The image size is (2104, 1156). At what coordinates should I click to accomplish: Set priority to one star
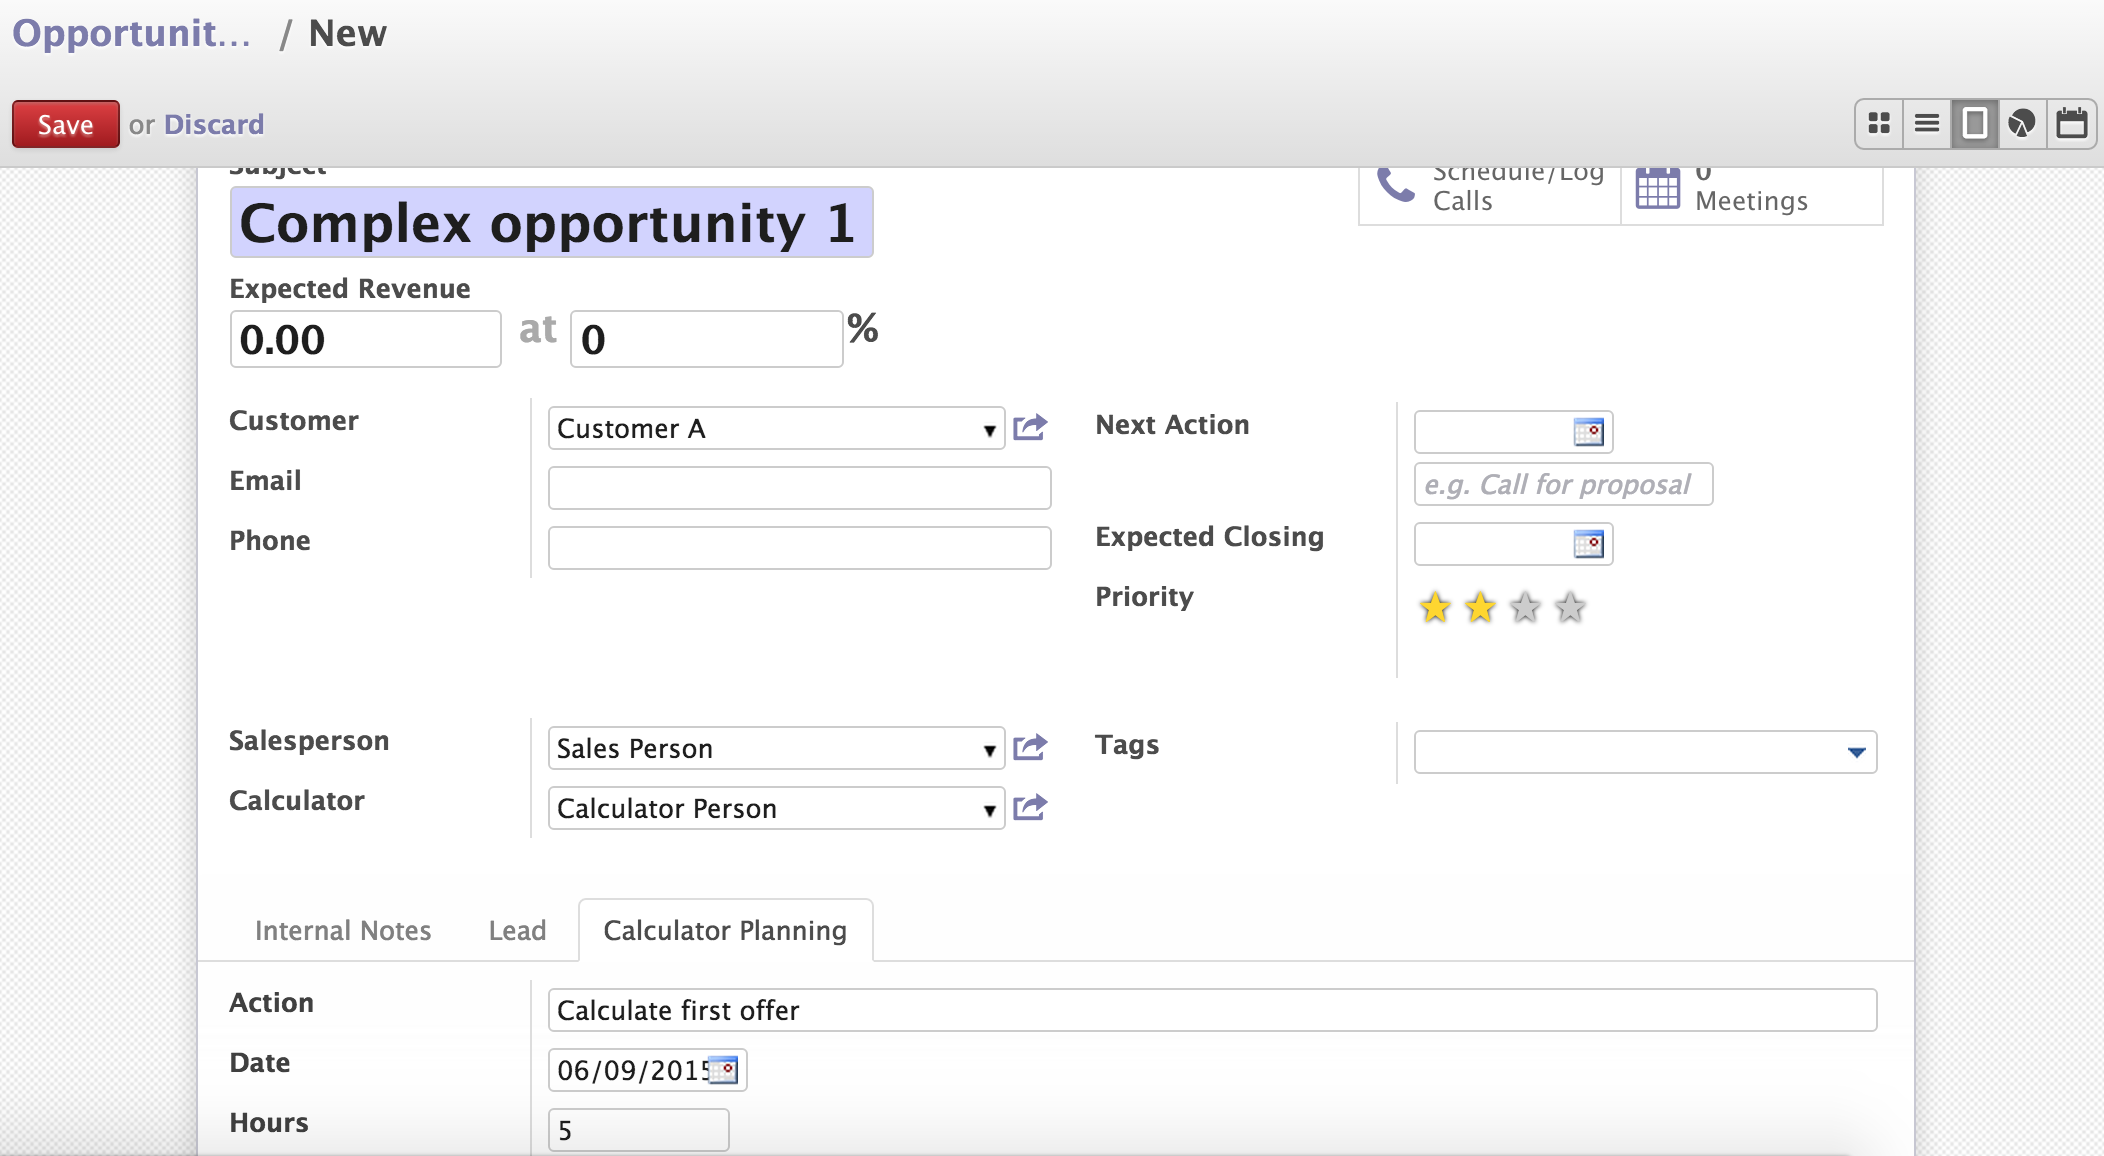click(x=1435, y=607)
